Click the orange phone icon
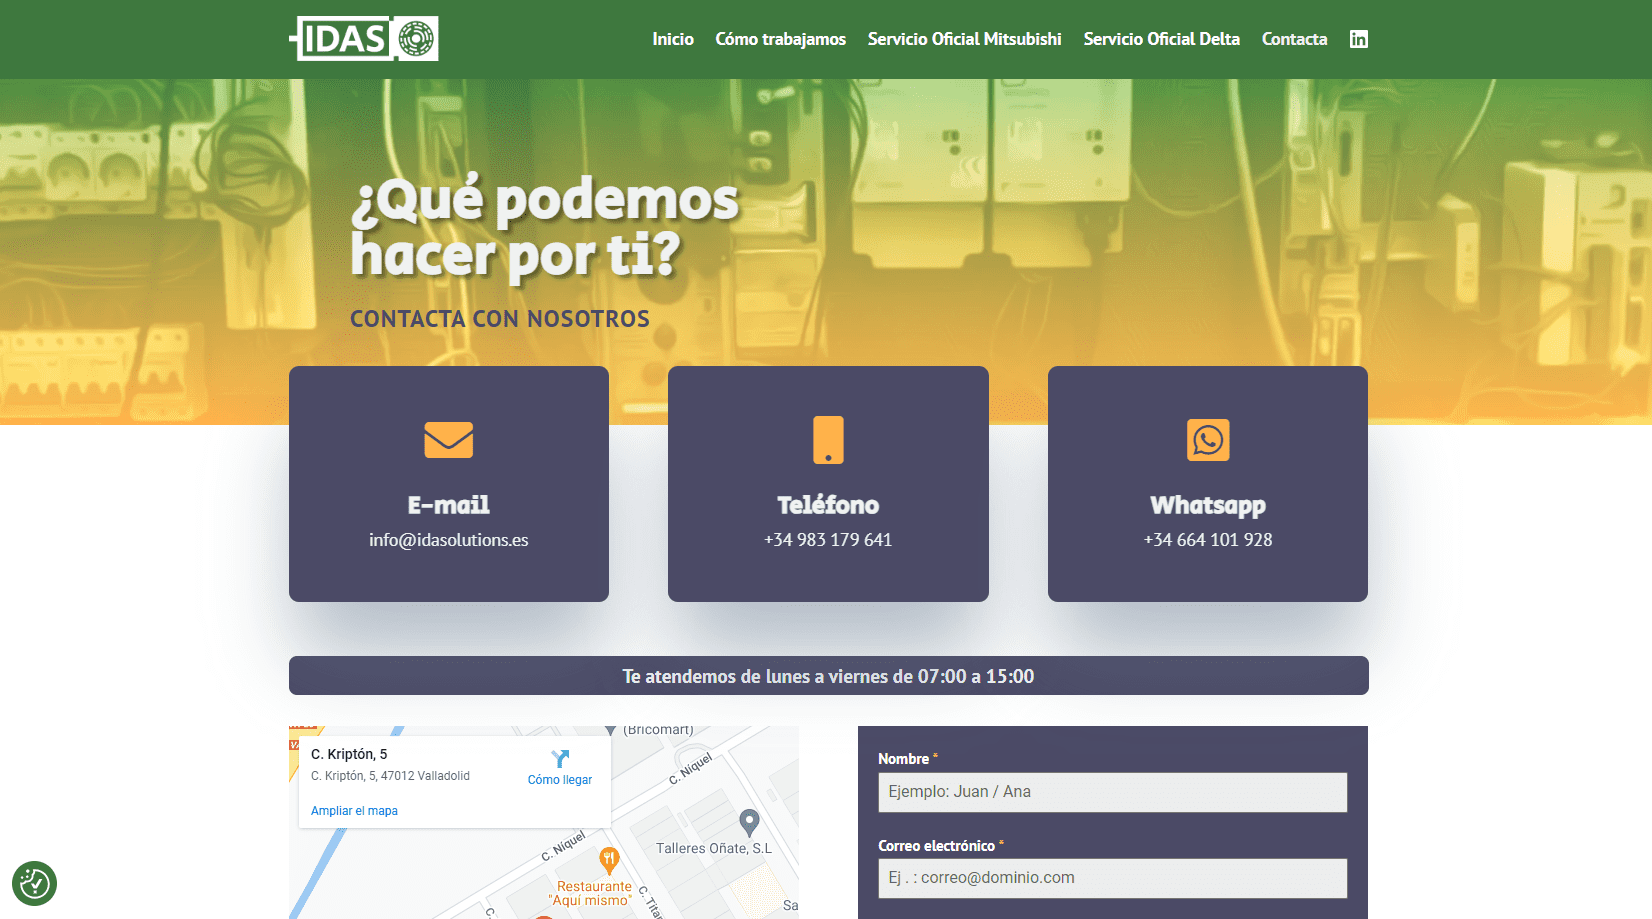Viewport: 1652px width, 919px height. tap(828, 440)
